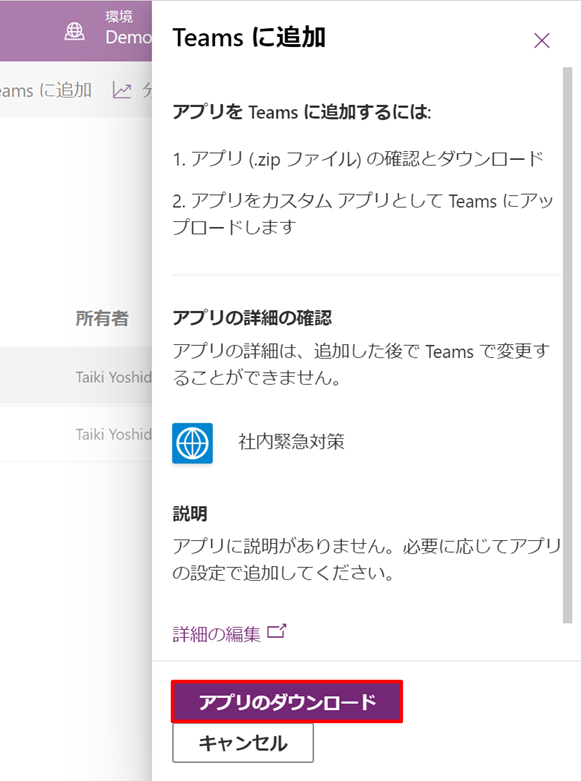
Task: Sort by the 所有者 column header
Action: coord(102,318)
